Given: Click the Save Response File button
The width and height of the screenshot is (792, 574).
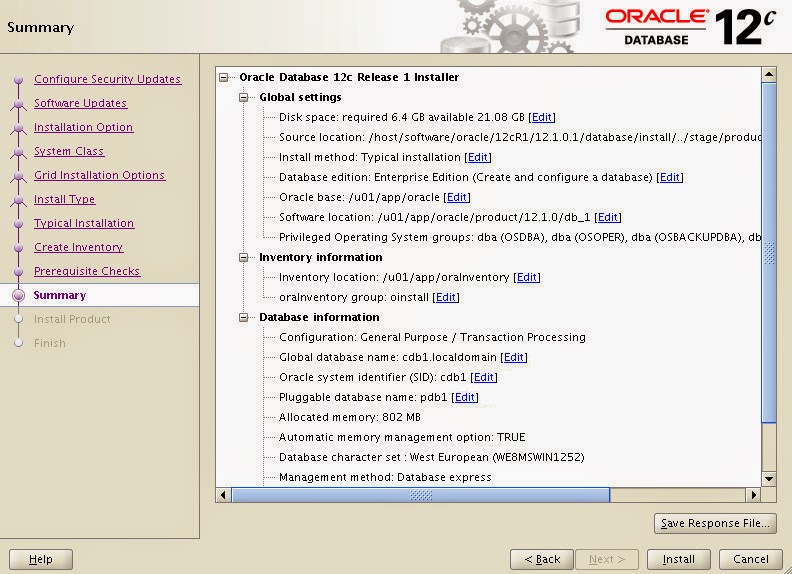Looking at the screenshot, I should click(715, 523).
